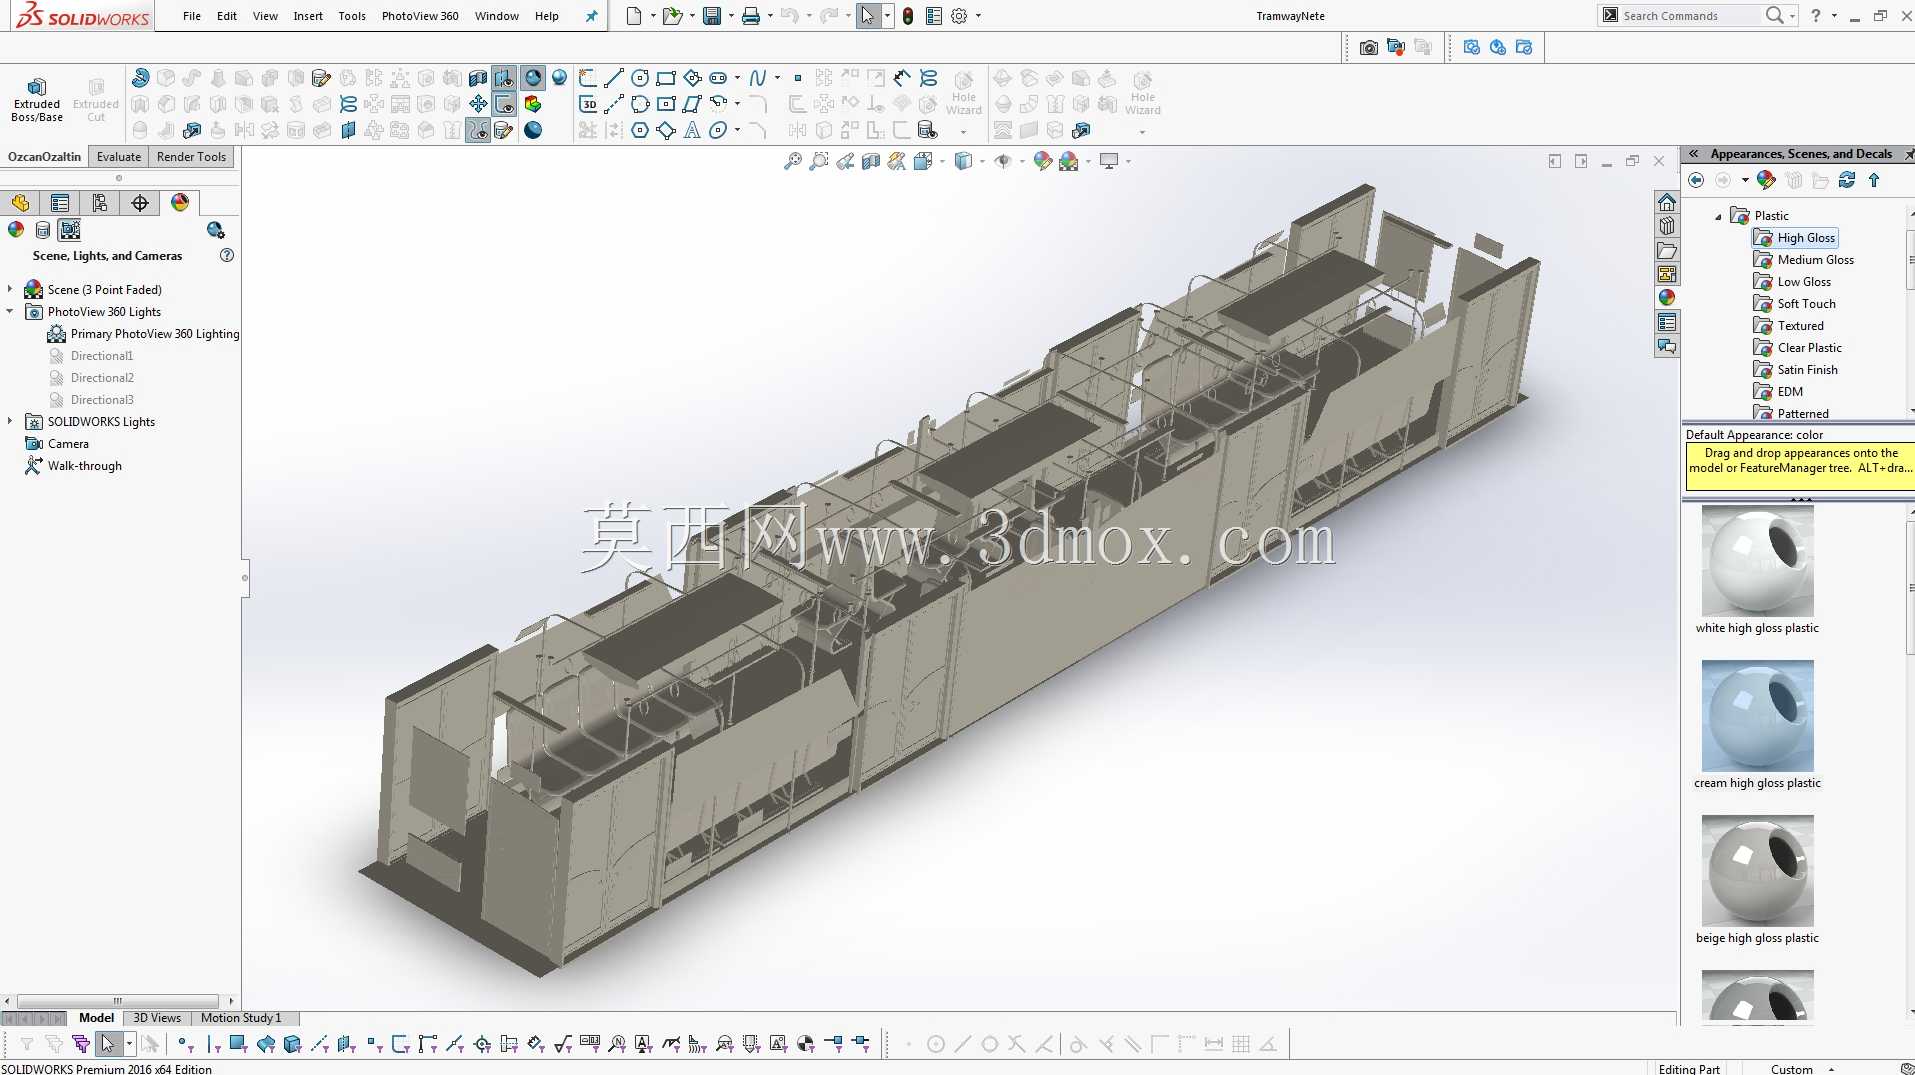This screenshot has height=1075, width=1915.
Task: Click the Options gear icon
Action: pyautogui.click(x=959, y=16)
